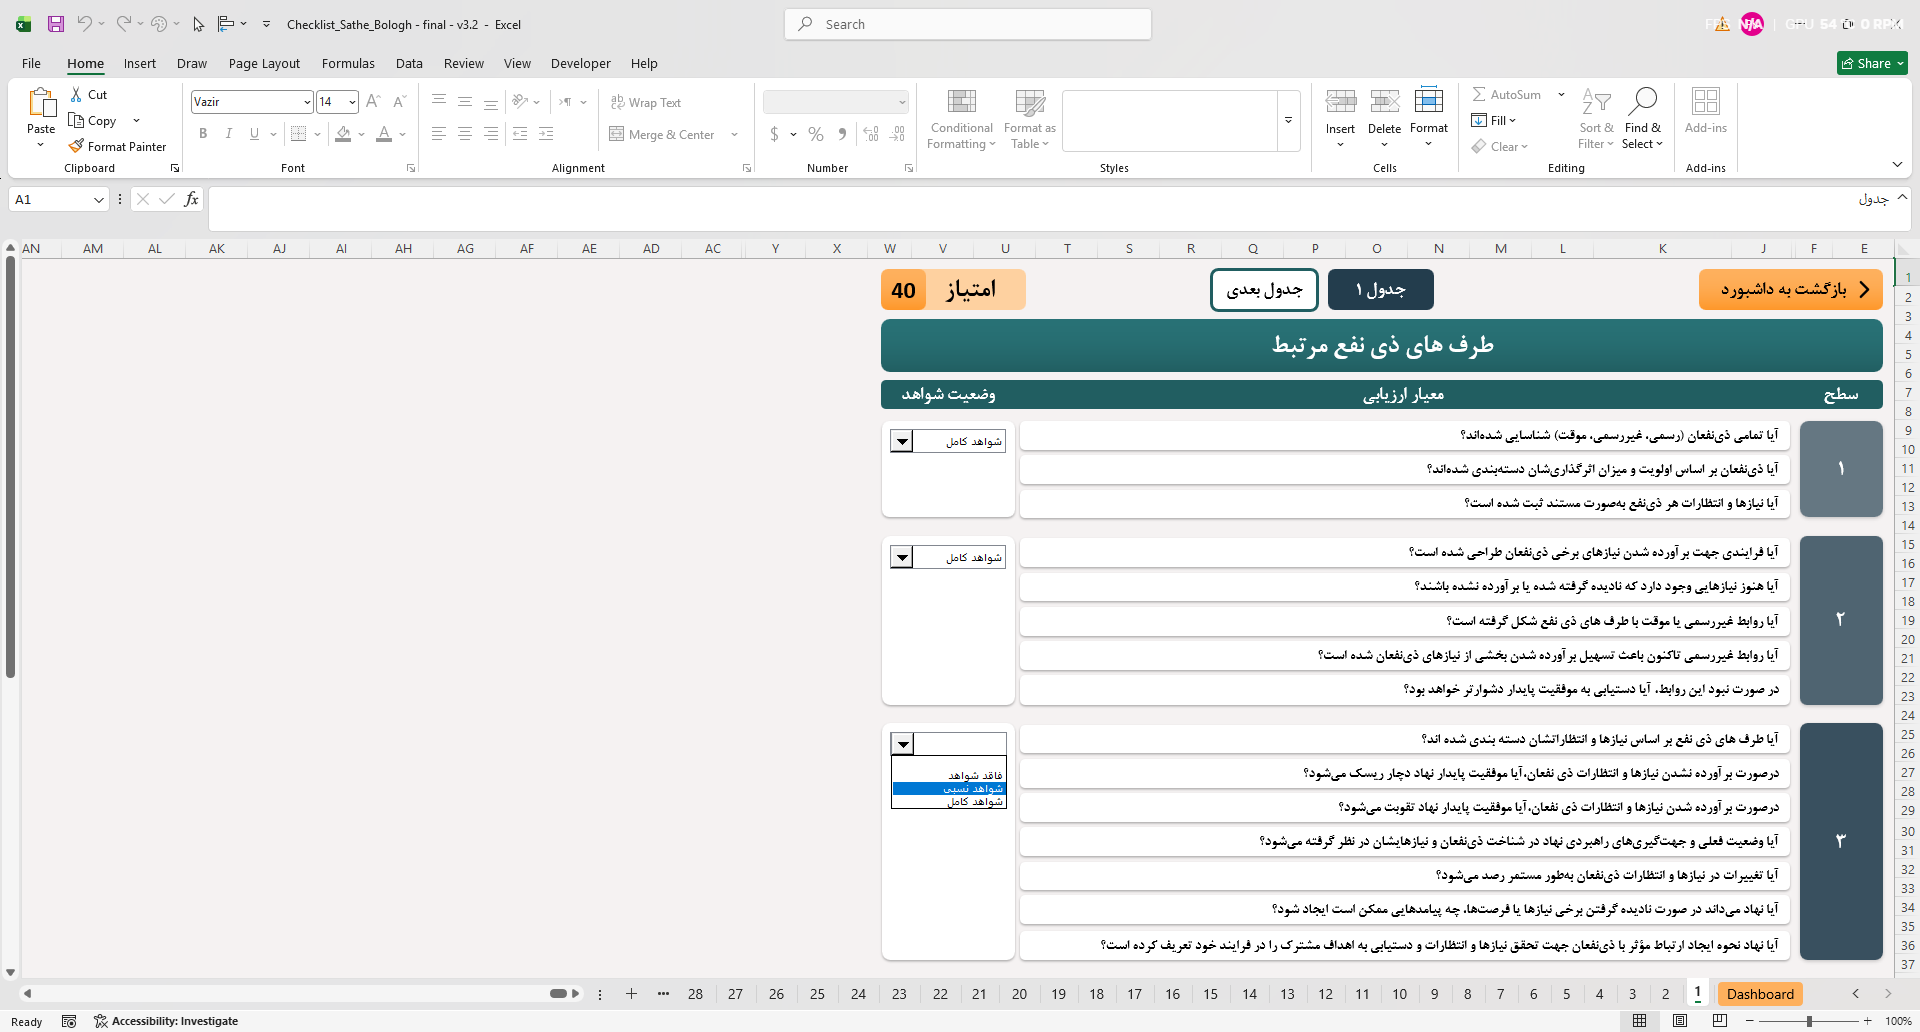Click the Increase Indent icon

point(546,134)
